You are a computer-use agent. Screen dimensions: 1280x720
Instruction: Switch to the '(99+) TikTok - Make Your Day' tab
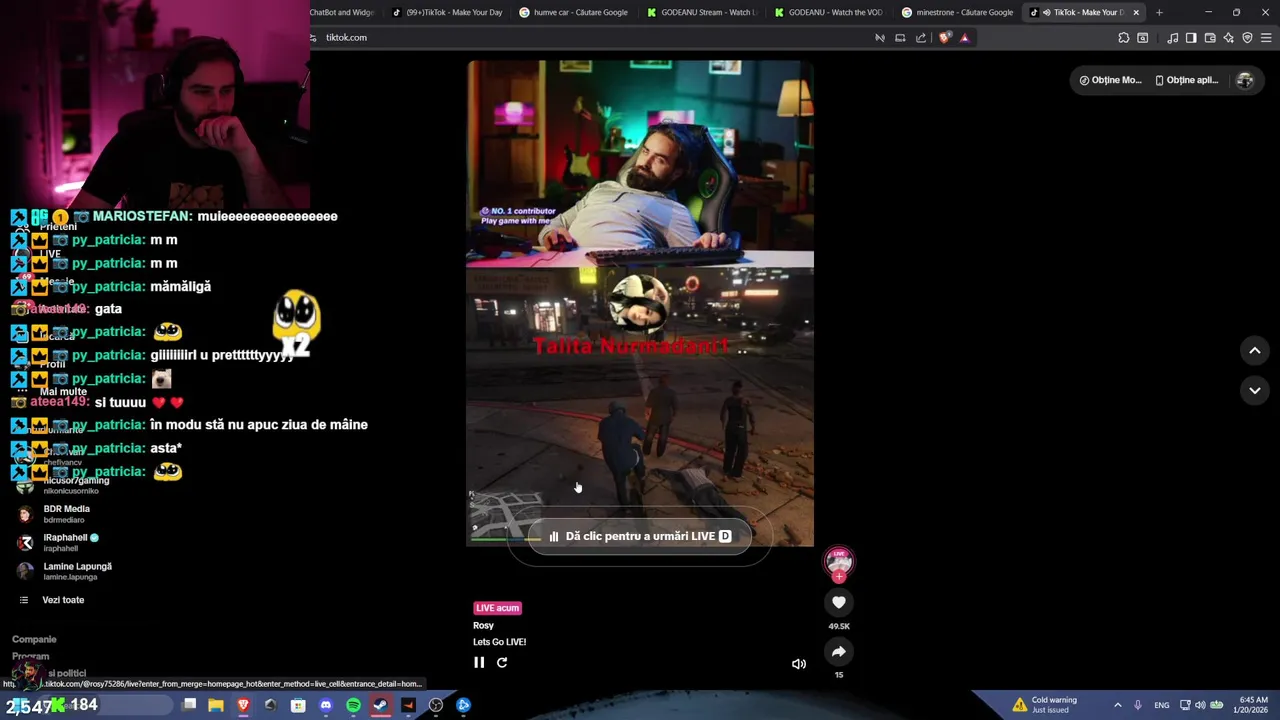pos(446,12)
